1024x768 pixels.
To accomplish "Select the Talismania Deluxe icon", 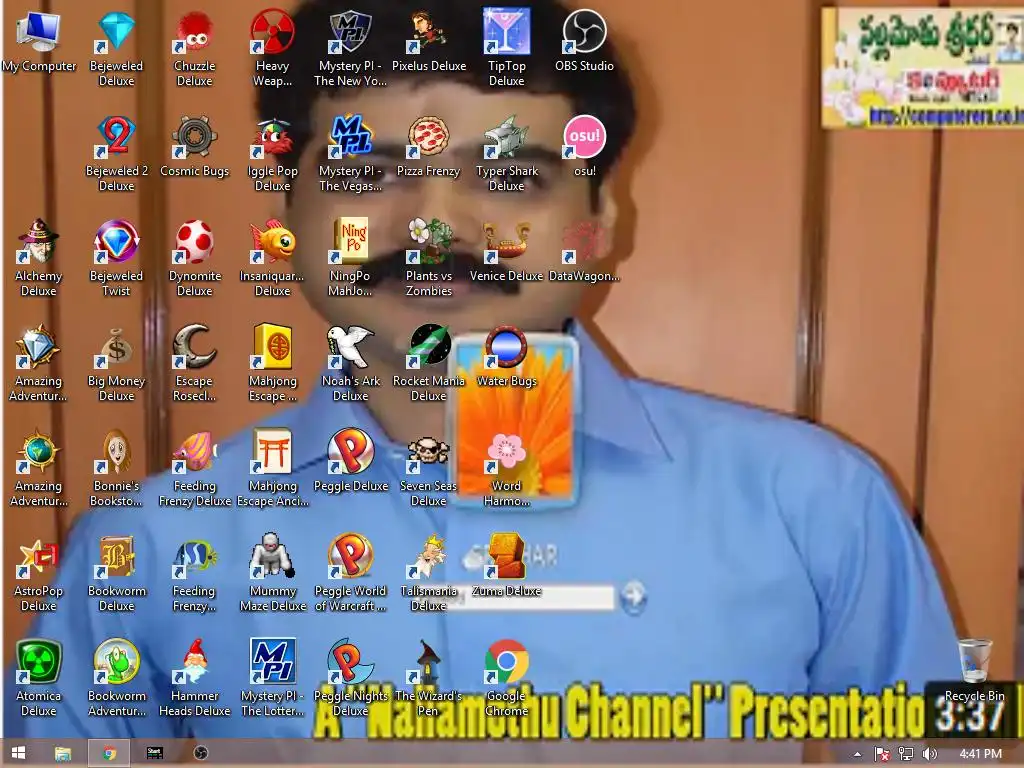I will 428,557.
